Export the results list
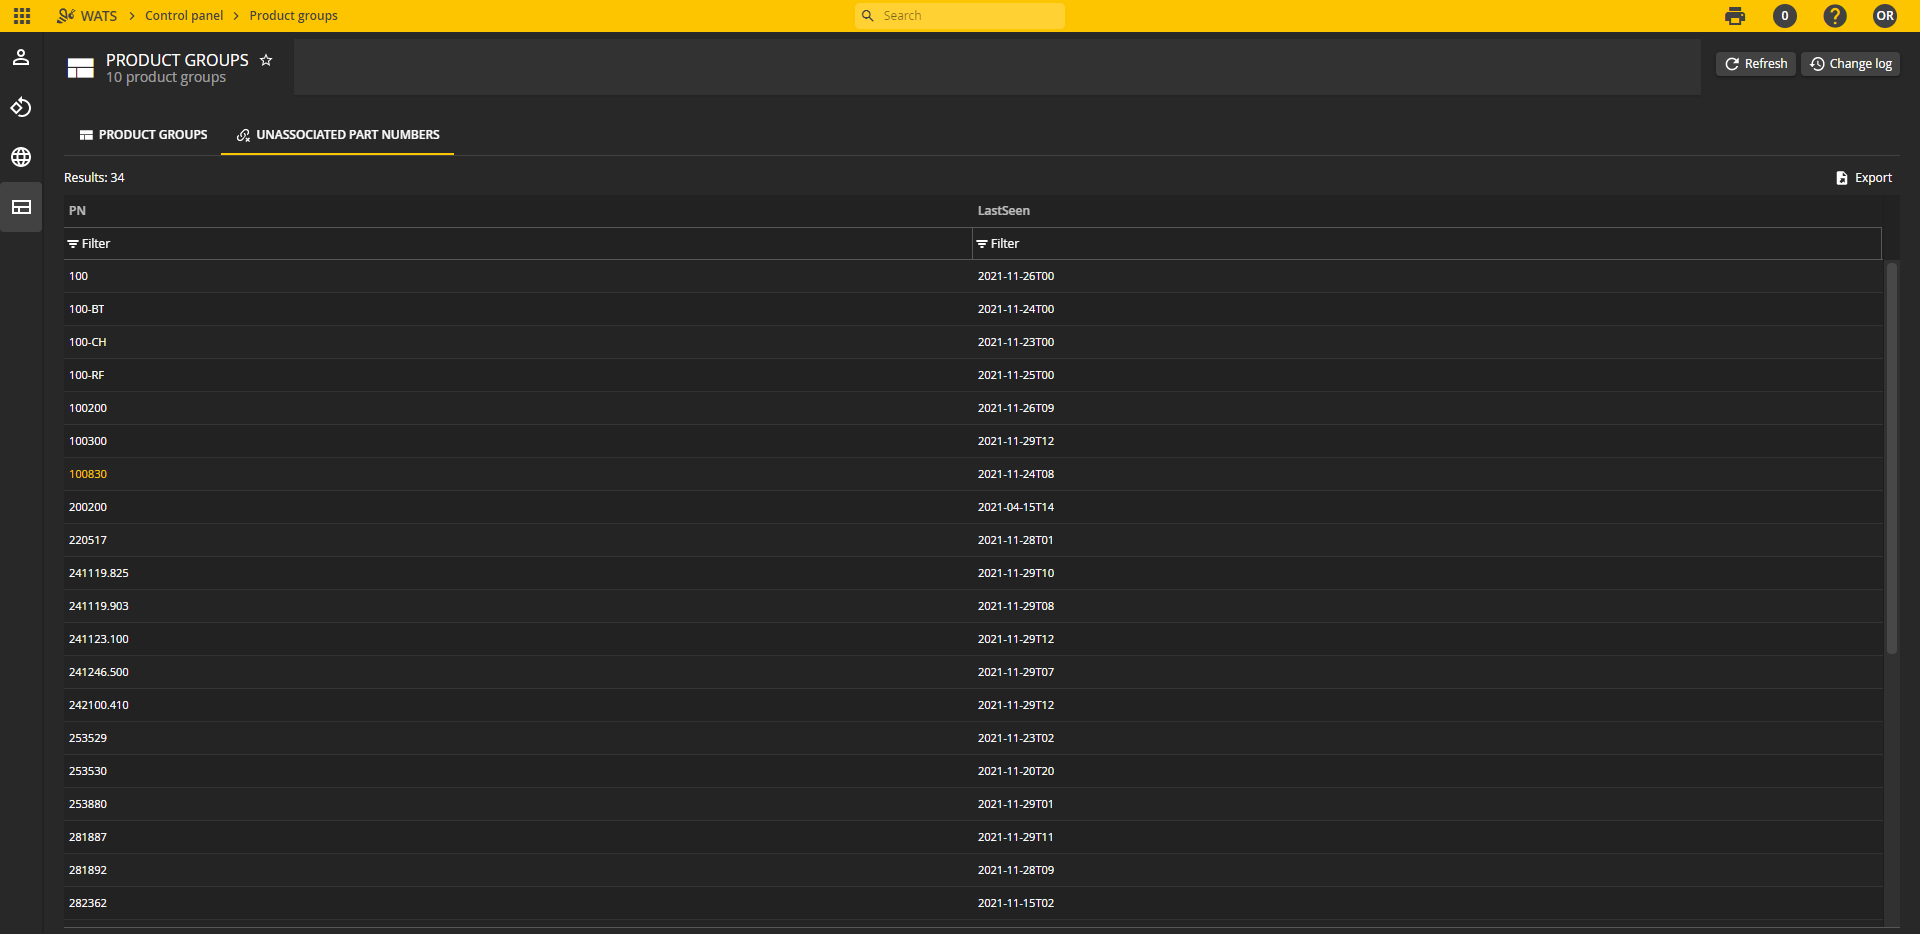Screen dimensions: 1920x934 tap(1864, 178)
